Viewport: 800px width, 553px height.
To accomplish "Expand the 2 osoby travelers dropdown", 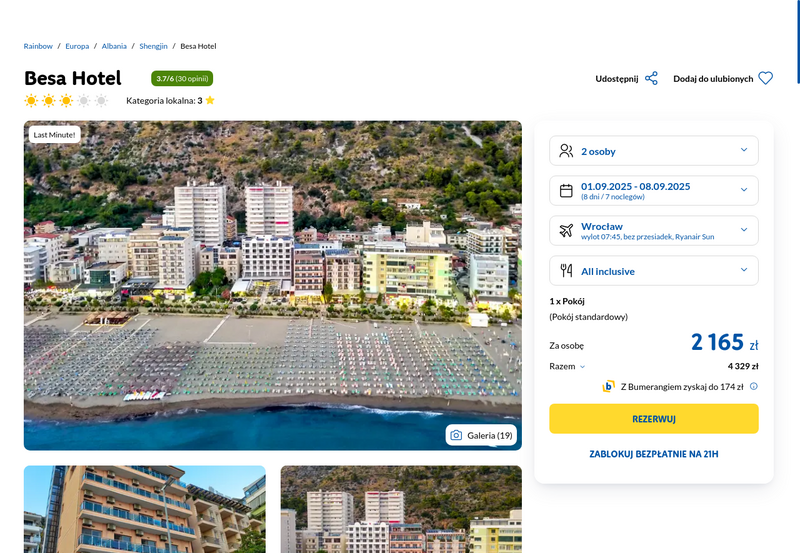I will [654, 150].
